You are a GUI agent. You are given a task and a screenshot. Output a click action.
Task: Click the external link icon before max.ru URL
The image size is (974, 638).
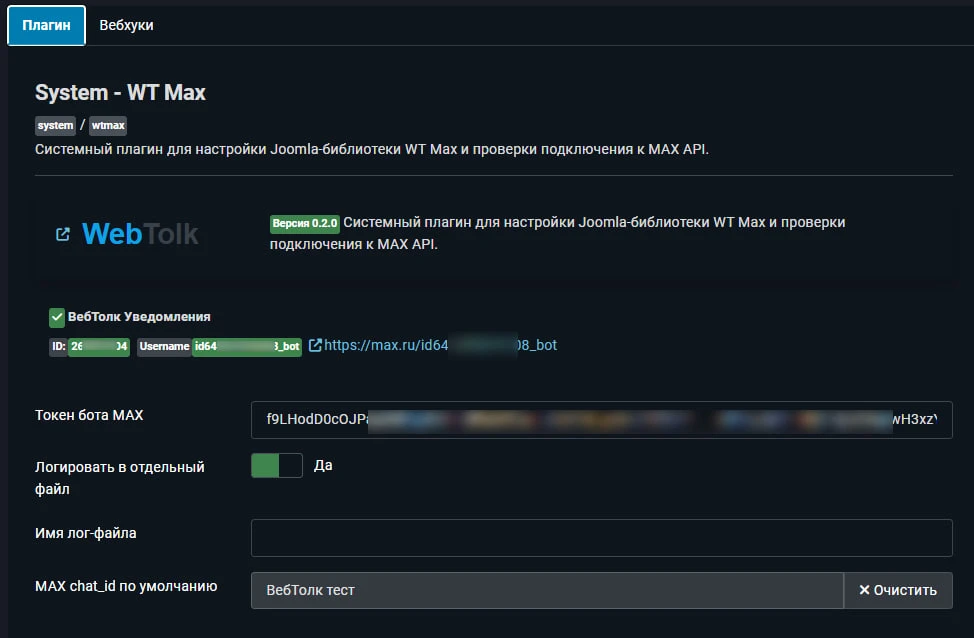pos(316,345)
